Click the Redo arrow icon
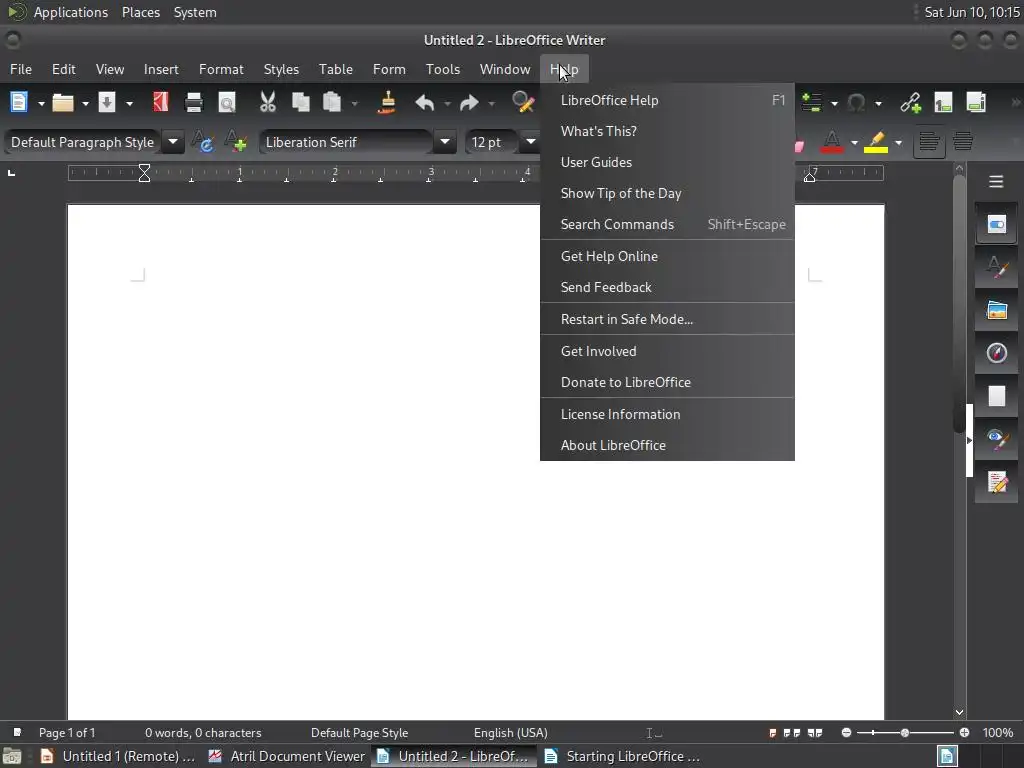The width and height of the screenshot is (1024, 768). (469, 103)
